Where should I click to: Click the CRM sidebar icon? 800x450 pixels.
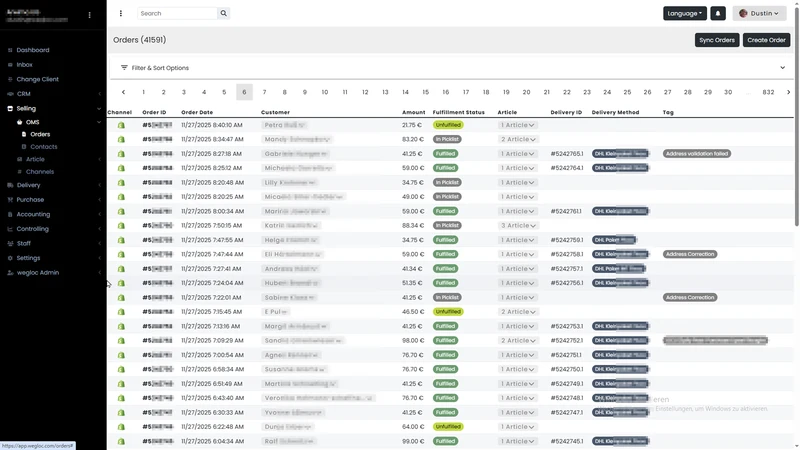(10, 94)
